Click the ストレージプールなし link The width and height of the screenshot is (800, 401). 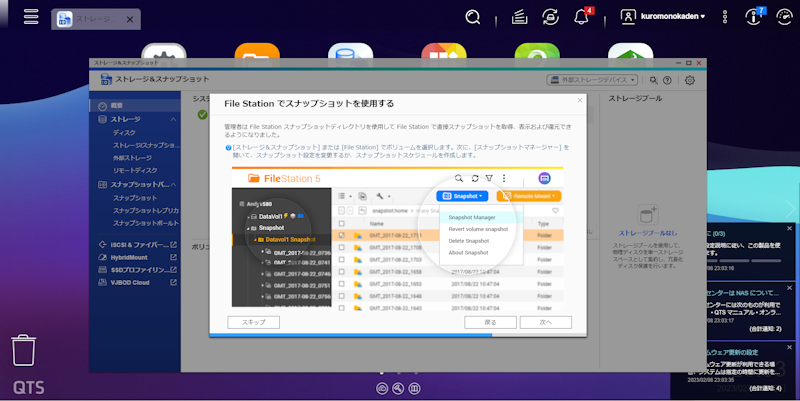648,233
